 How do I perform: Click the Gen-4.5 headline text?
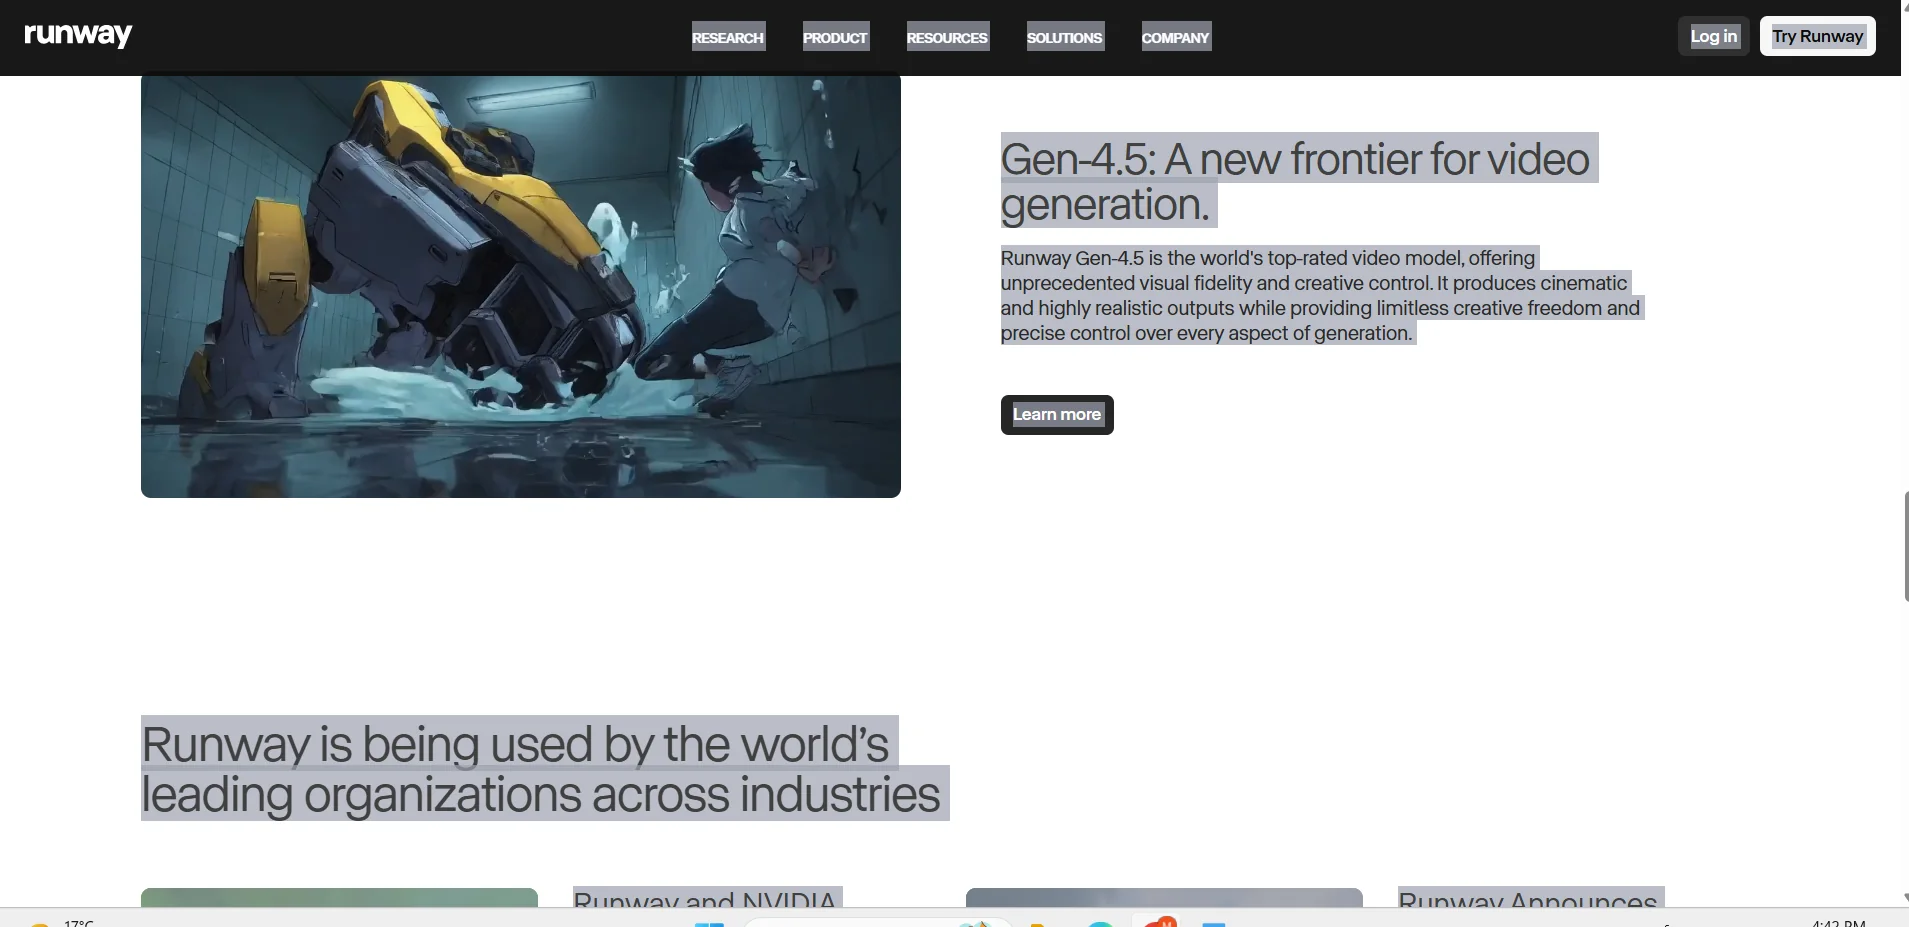coord(1294,181)
